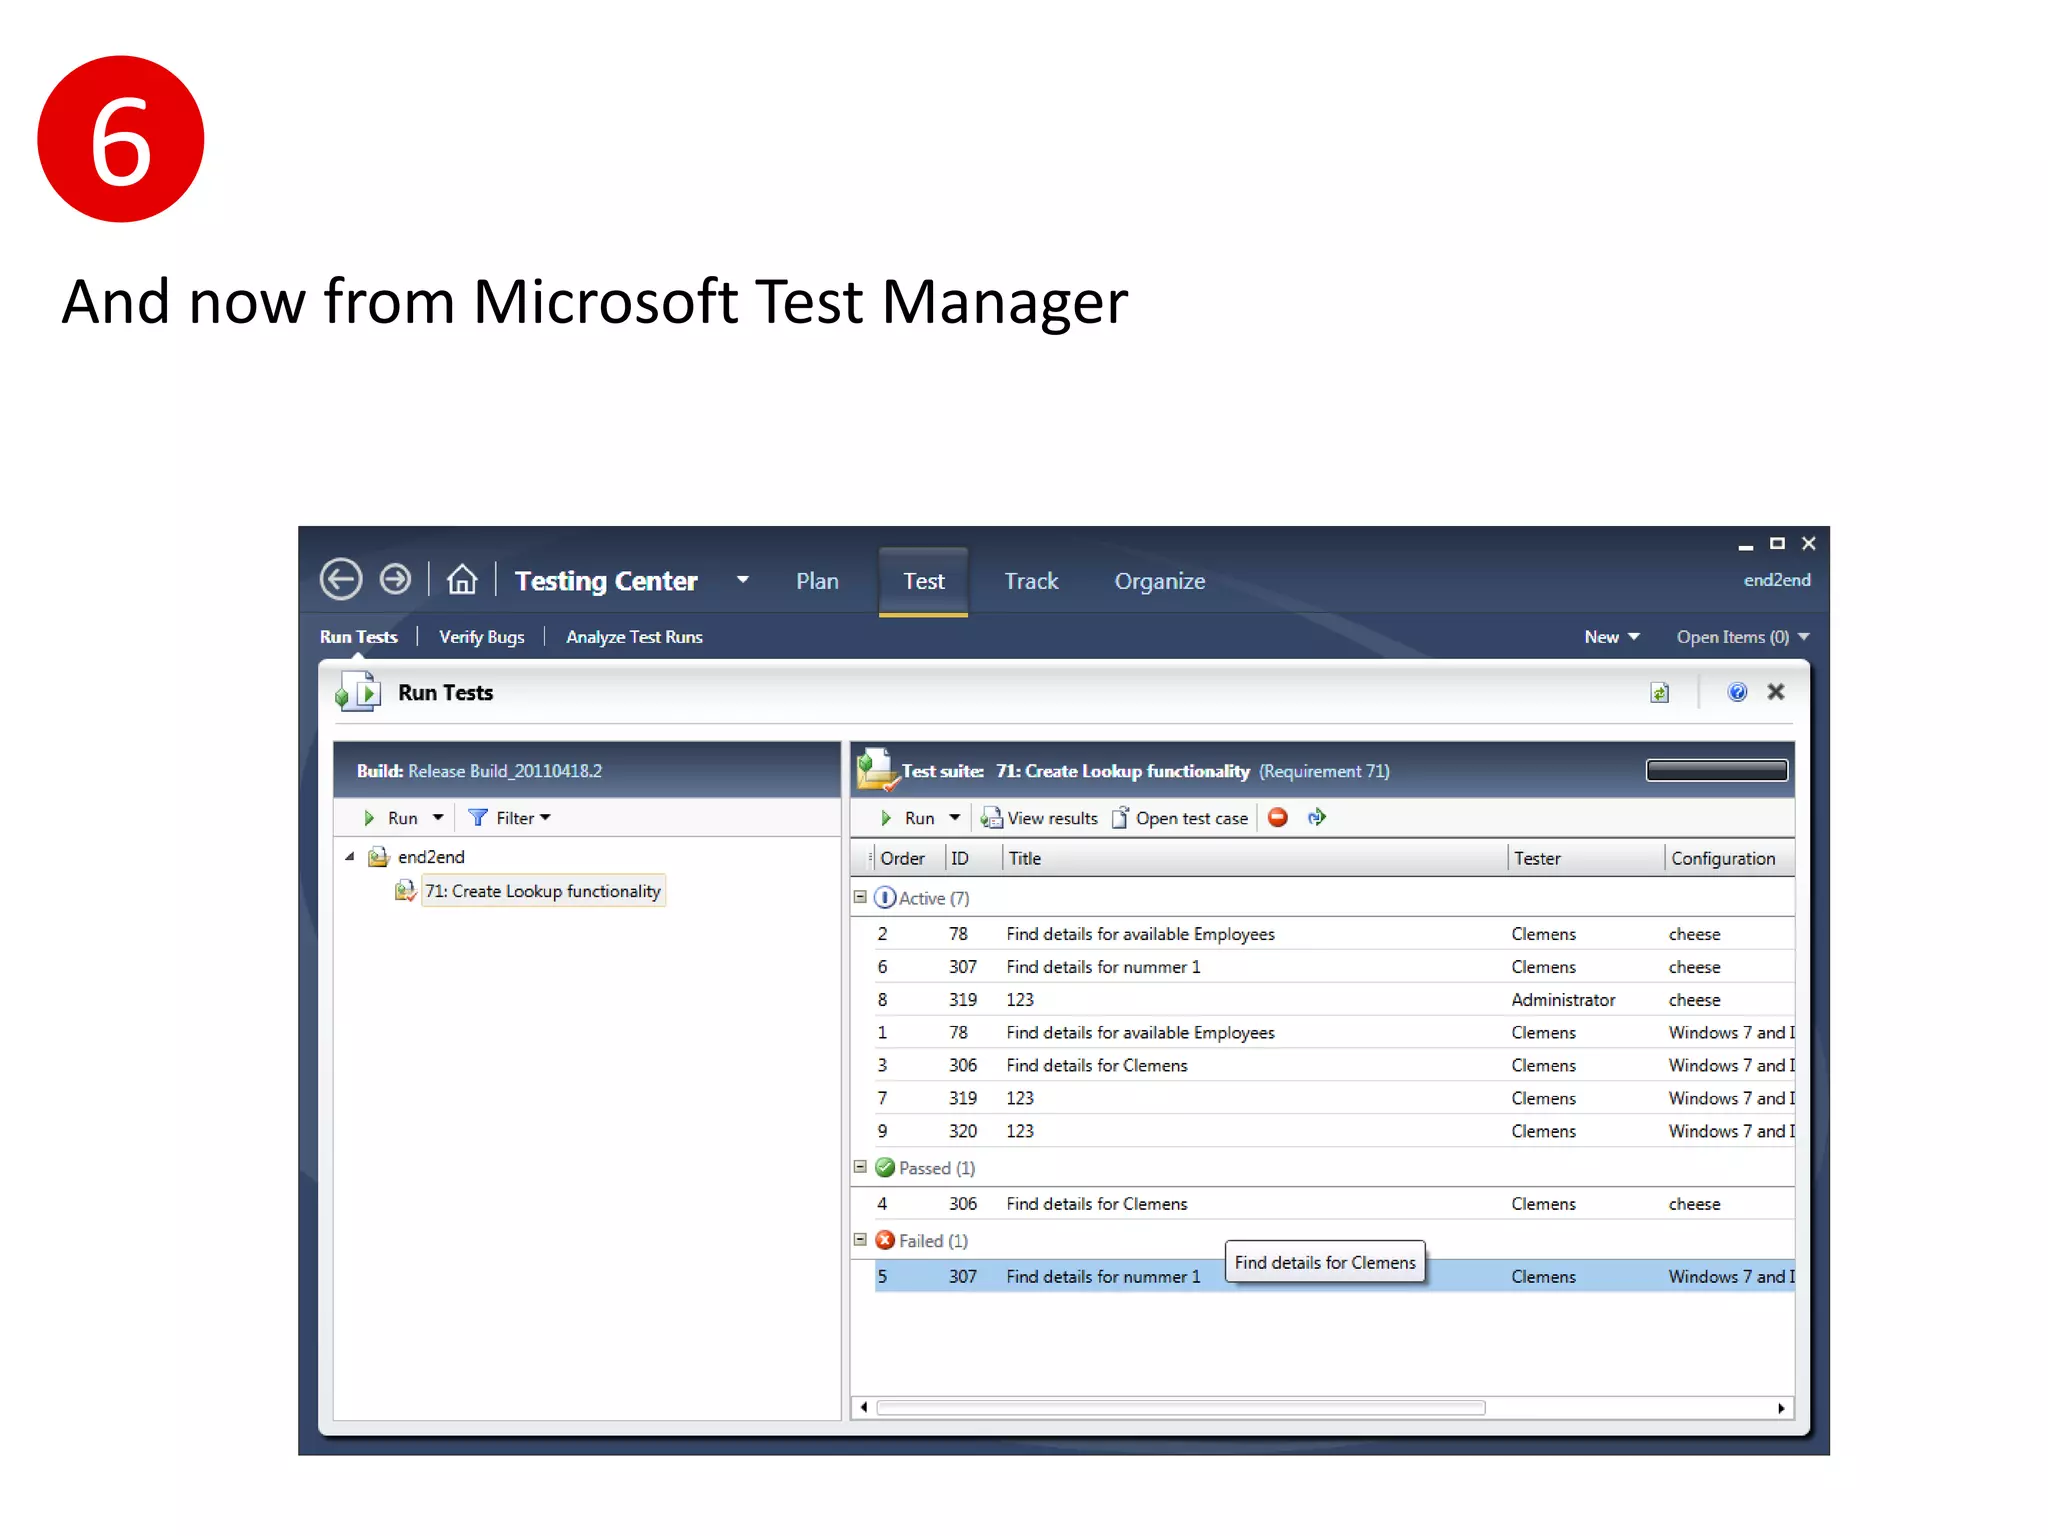Click Open test case

click(x=1180, y=818)
